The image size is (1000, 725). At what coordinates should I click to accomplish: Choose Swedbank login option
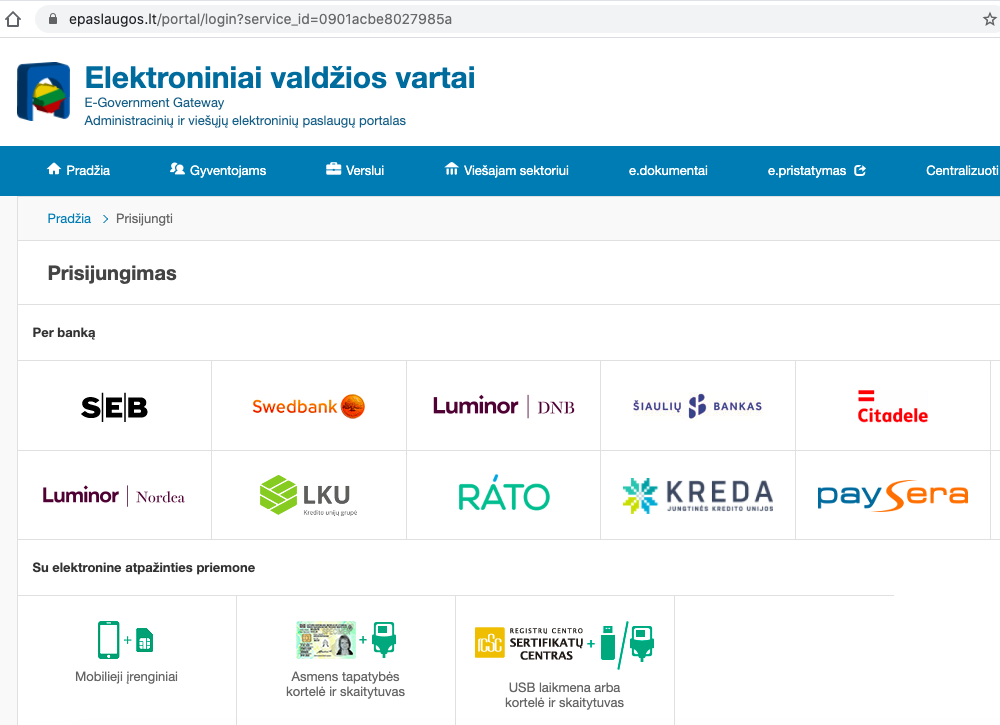309,406
